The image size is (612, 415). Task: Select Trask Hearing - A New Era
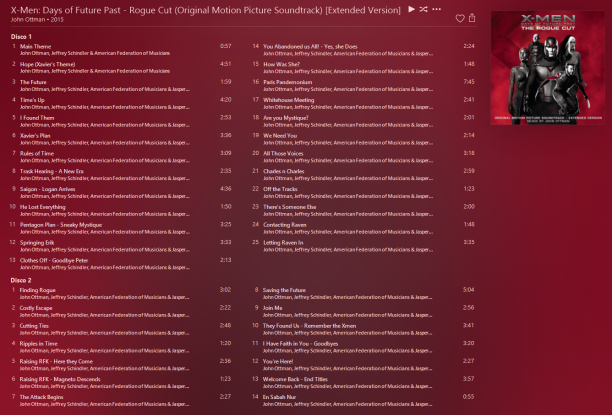coord(52,171)
